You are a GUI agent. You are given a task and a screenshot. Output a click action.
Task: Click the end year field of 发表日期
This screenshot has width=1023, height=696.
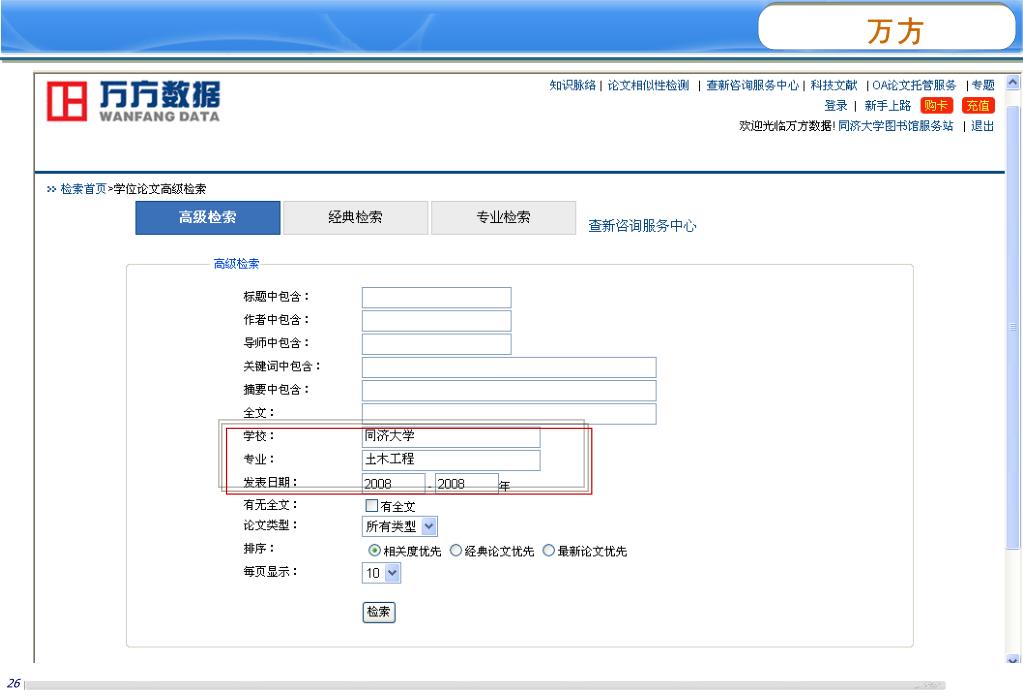pos(466,484)
